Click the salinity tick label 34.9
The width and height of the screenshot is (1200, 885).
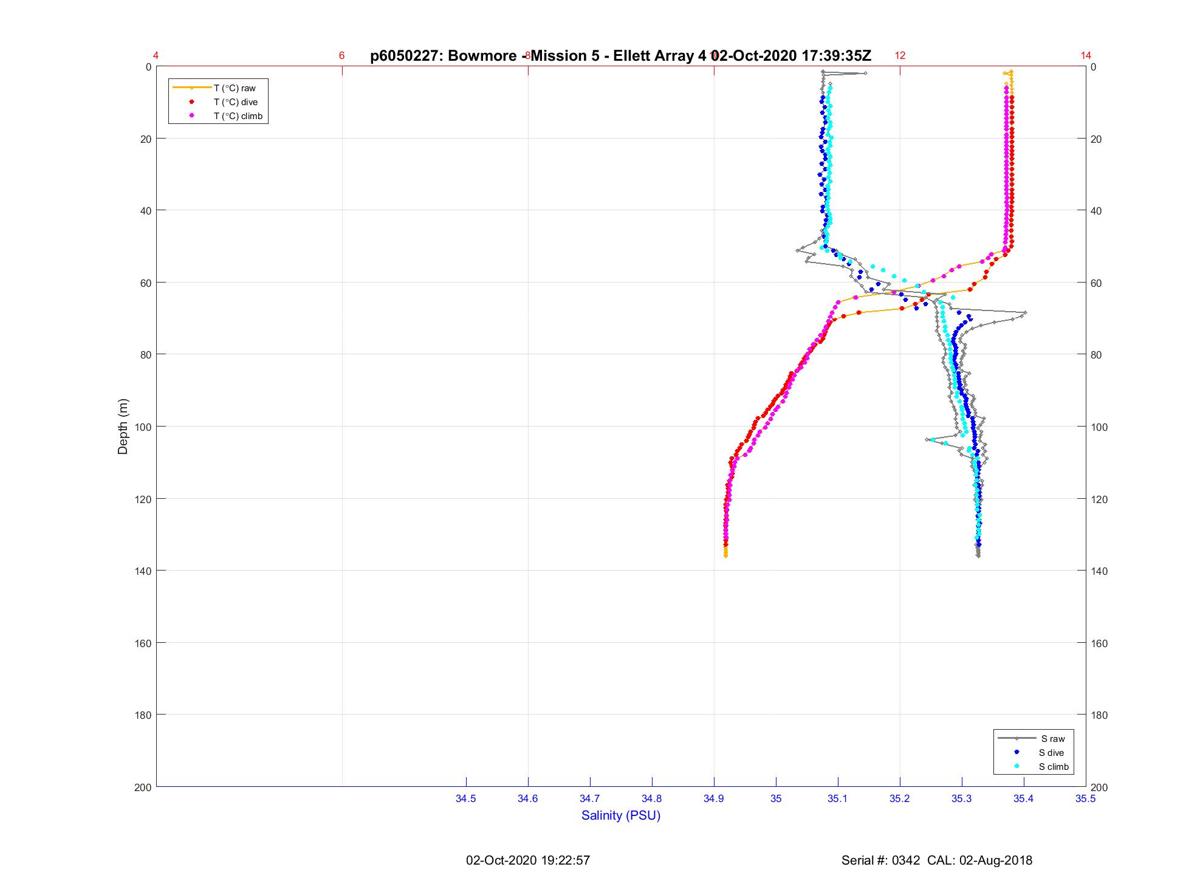[x=714, y=799]
